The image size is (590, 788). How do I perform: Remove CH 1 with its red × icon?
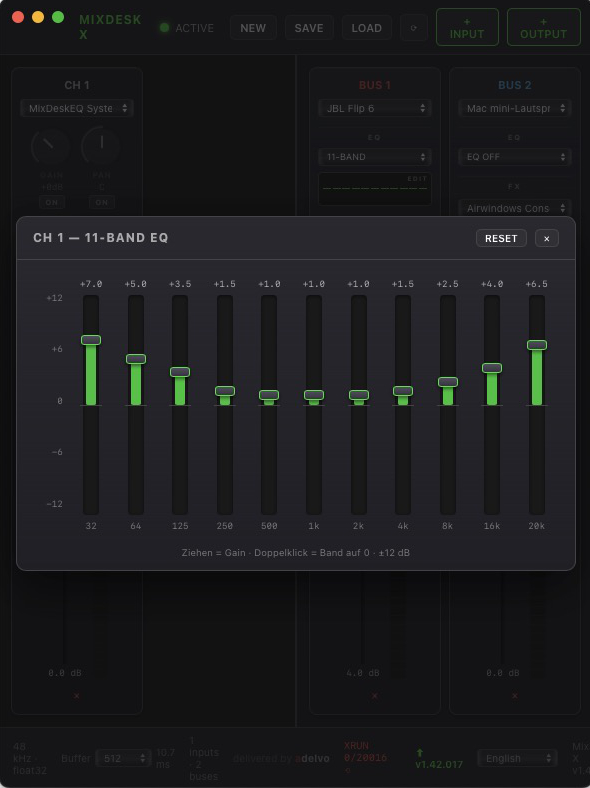pos(76,696)
